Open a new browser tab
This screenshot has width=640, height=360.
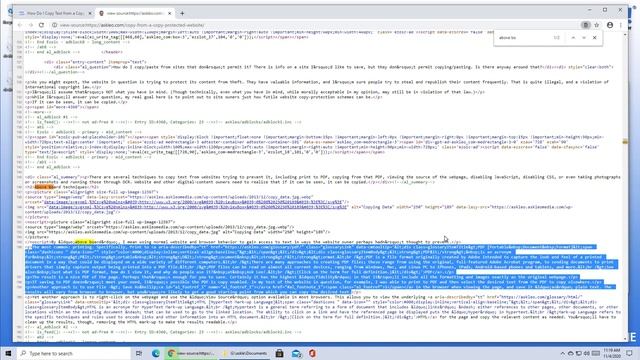[x=182, y=13]
